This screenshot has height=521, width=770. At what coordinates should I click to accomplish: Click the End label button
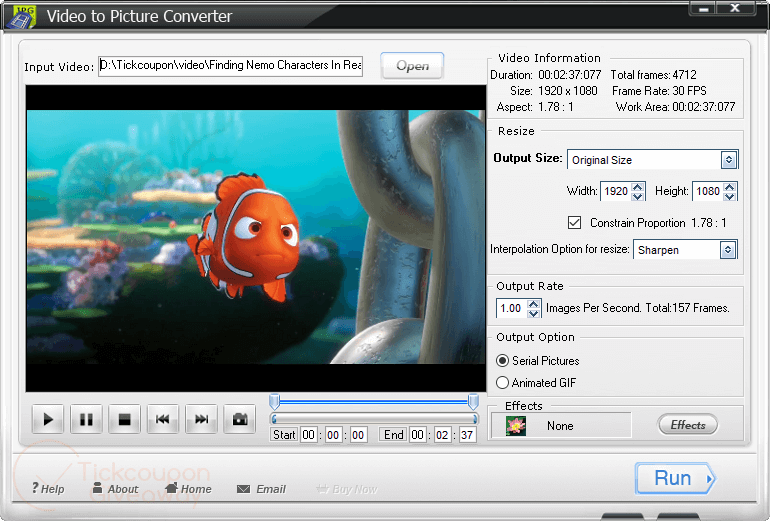(x=393, y=435)
